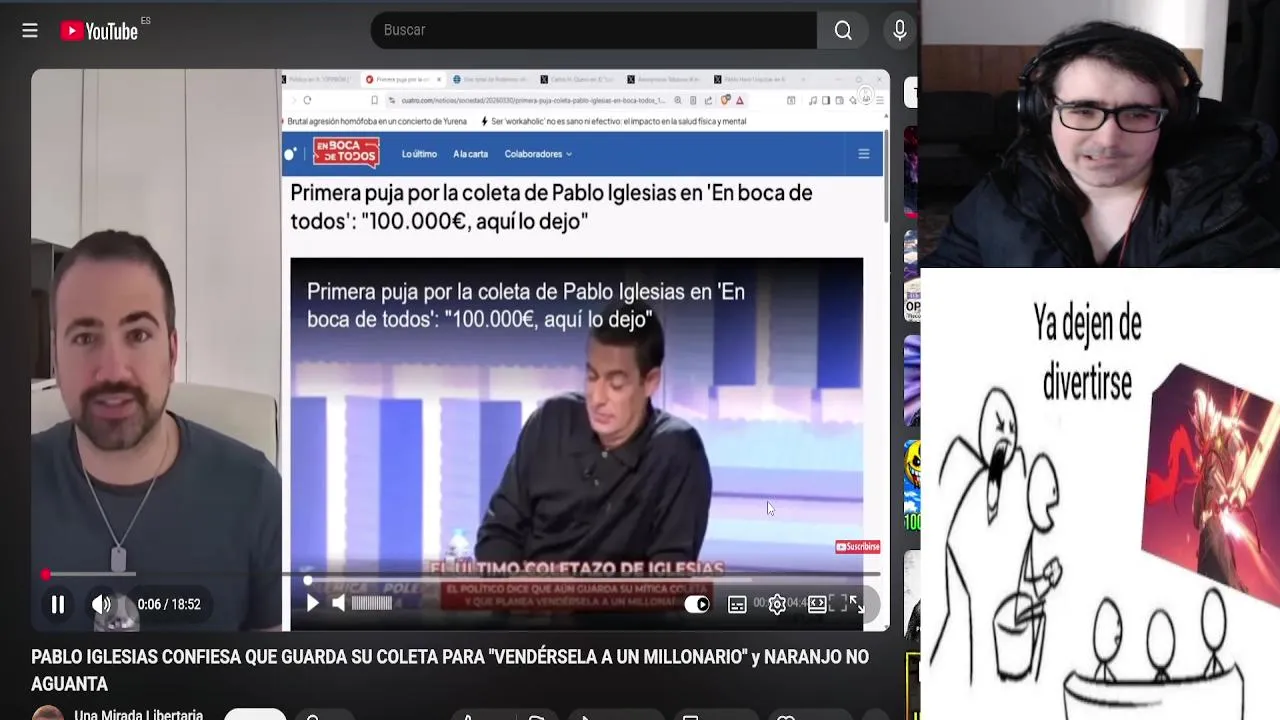Click the dashed-frame fullscreen icon in player
This screenshot has height=720, width=1280.
coord(838,602)
